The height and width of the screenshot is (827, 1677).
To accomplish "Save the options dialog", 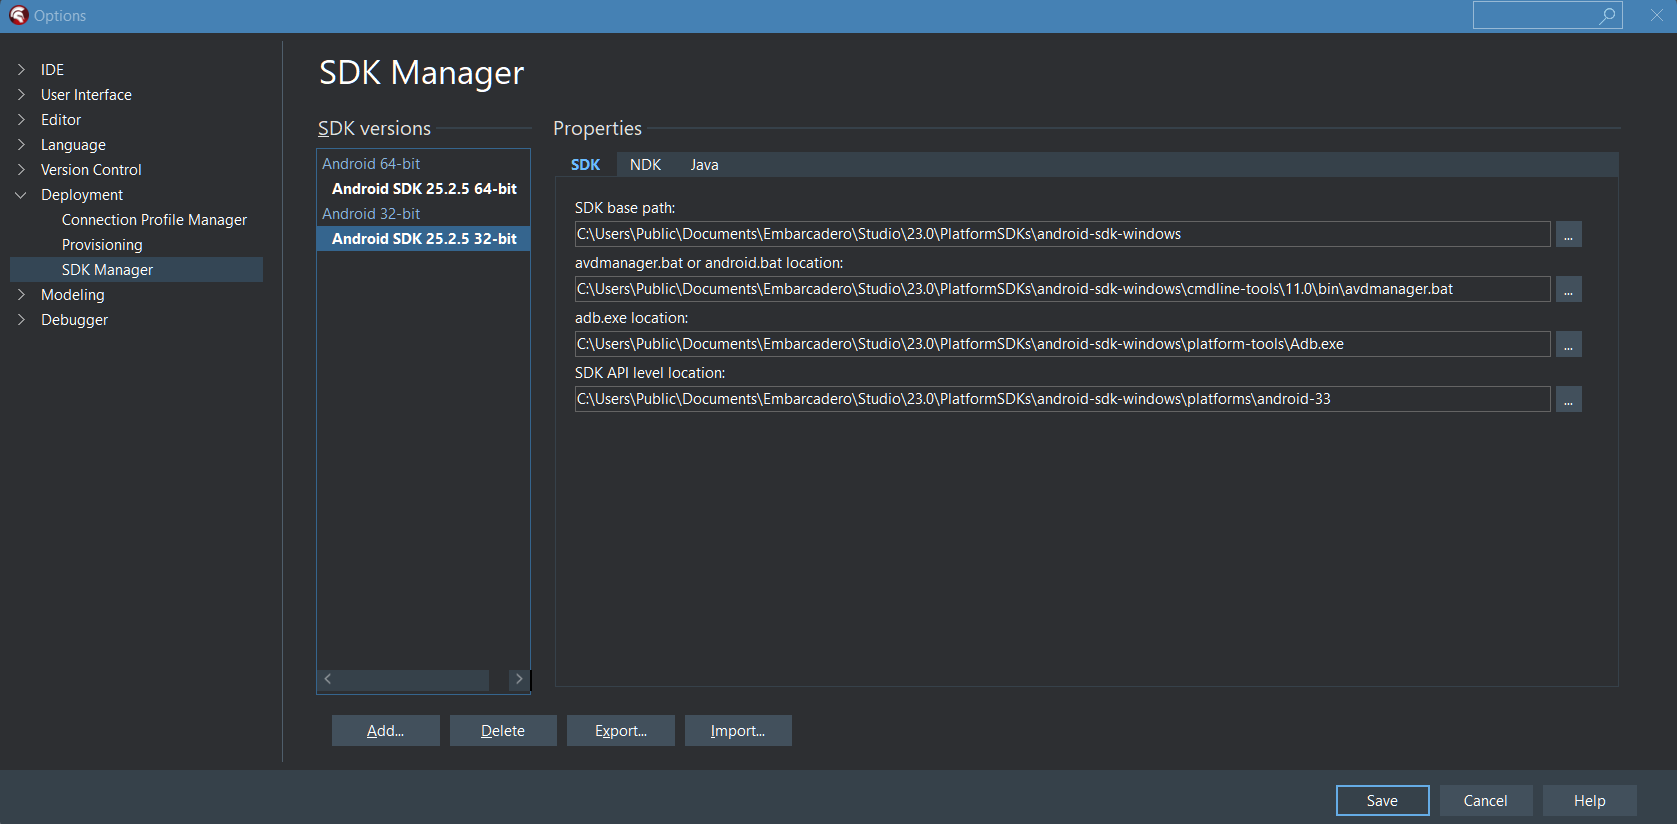I will (1383, 801).
